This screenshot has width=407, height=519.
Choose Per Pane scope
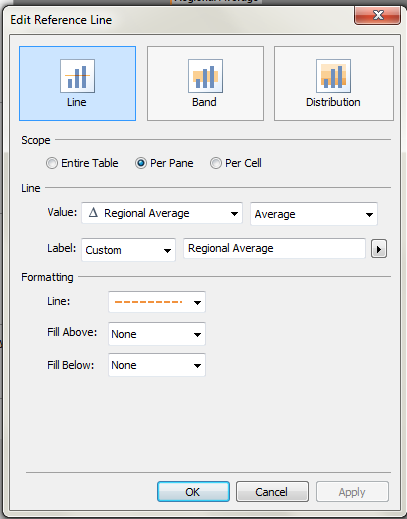click(x=164, y=163)
